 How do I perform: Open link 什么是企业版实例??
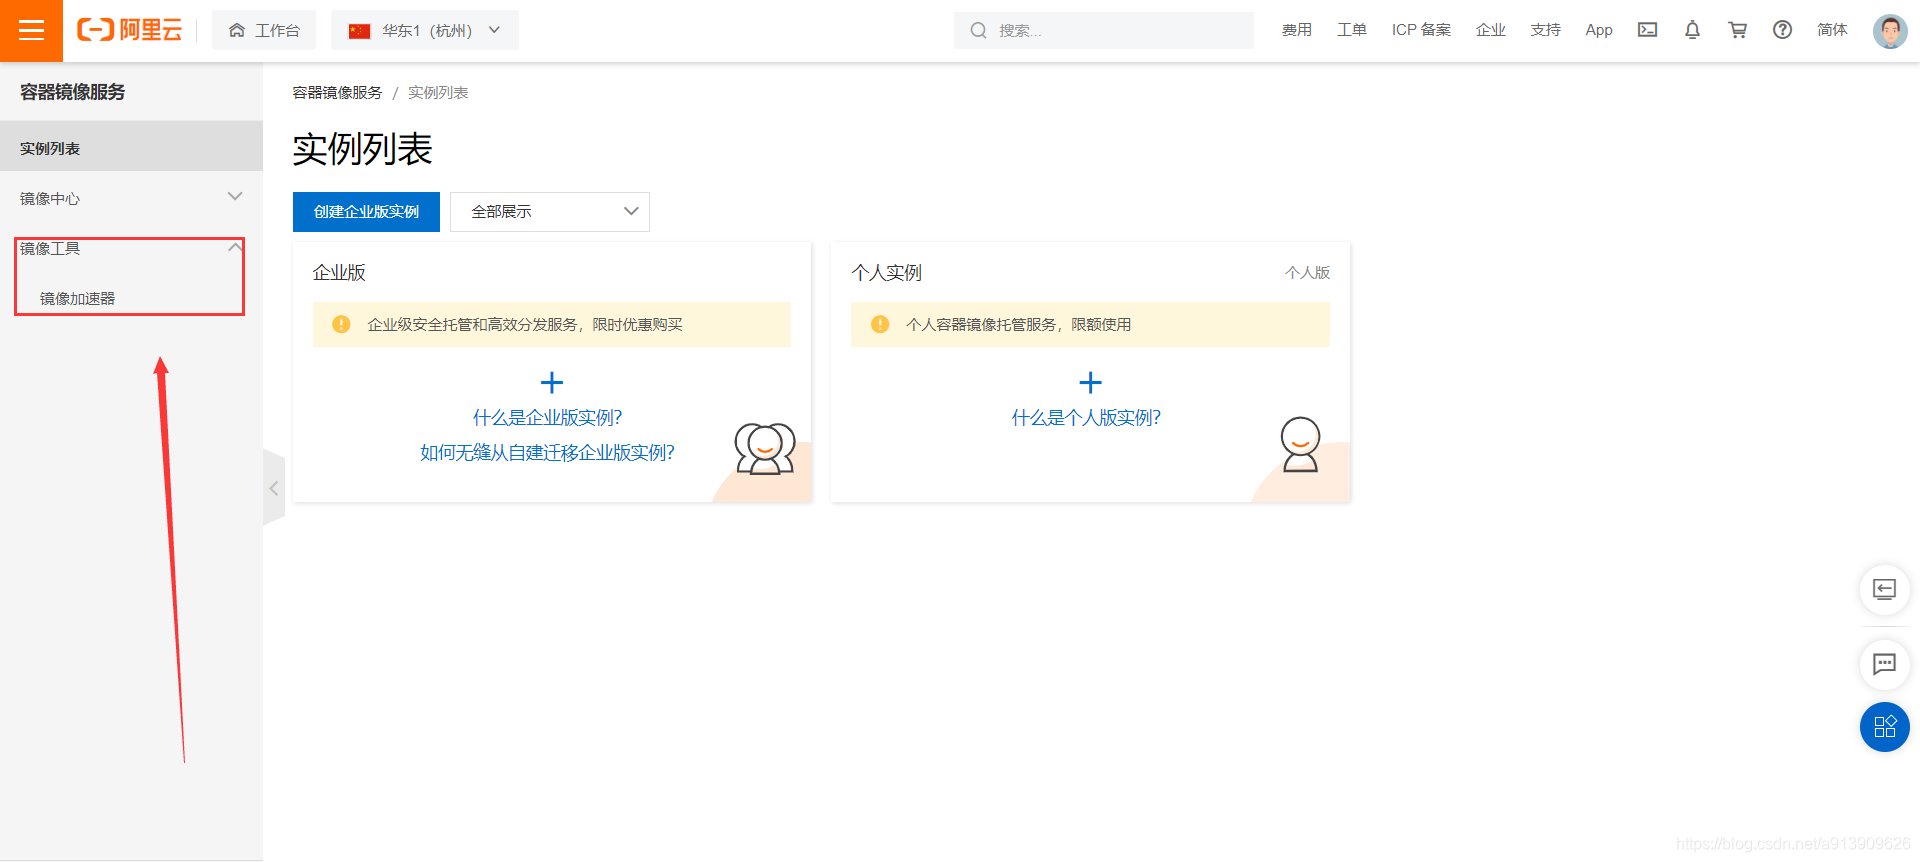click(547, 418)
